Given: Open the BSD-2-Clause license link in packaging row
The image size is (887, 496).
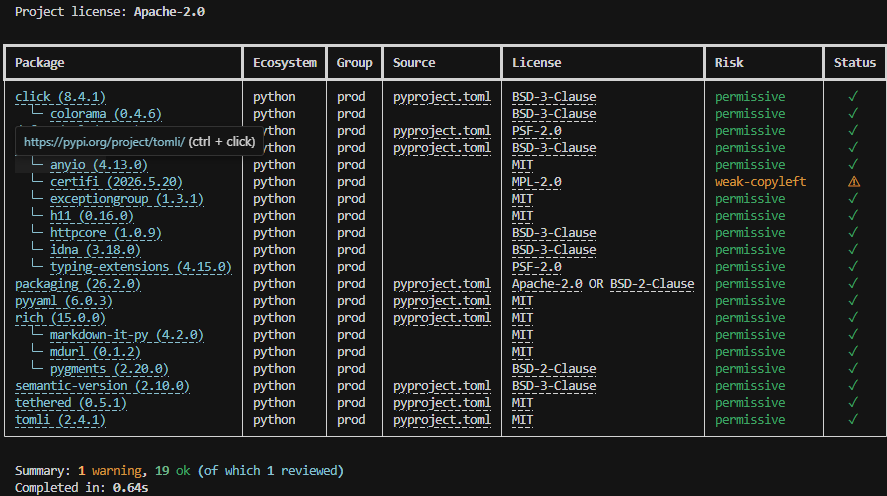Looking at the screenshot, I should point(652,283).
